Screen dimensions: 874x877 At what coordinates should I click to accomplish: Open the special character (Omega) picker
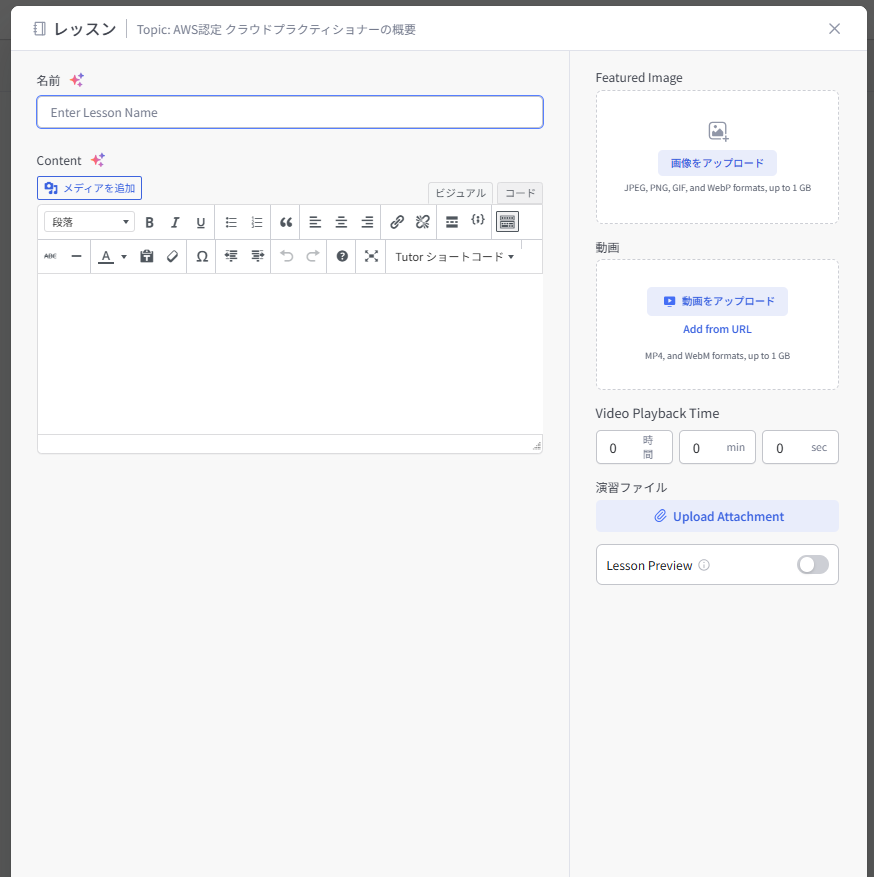pos(202,256)
